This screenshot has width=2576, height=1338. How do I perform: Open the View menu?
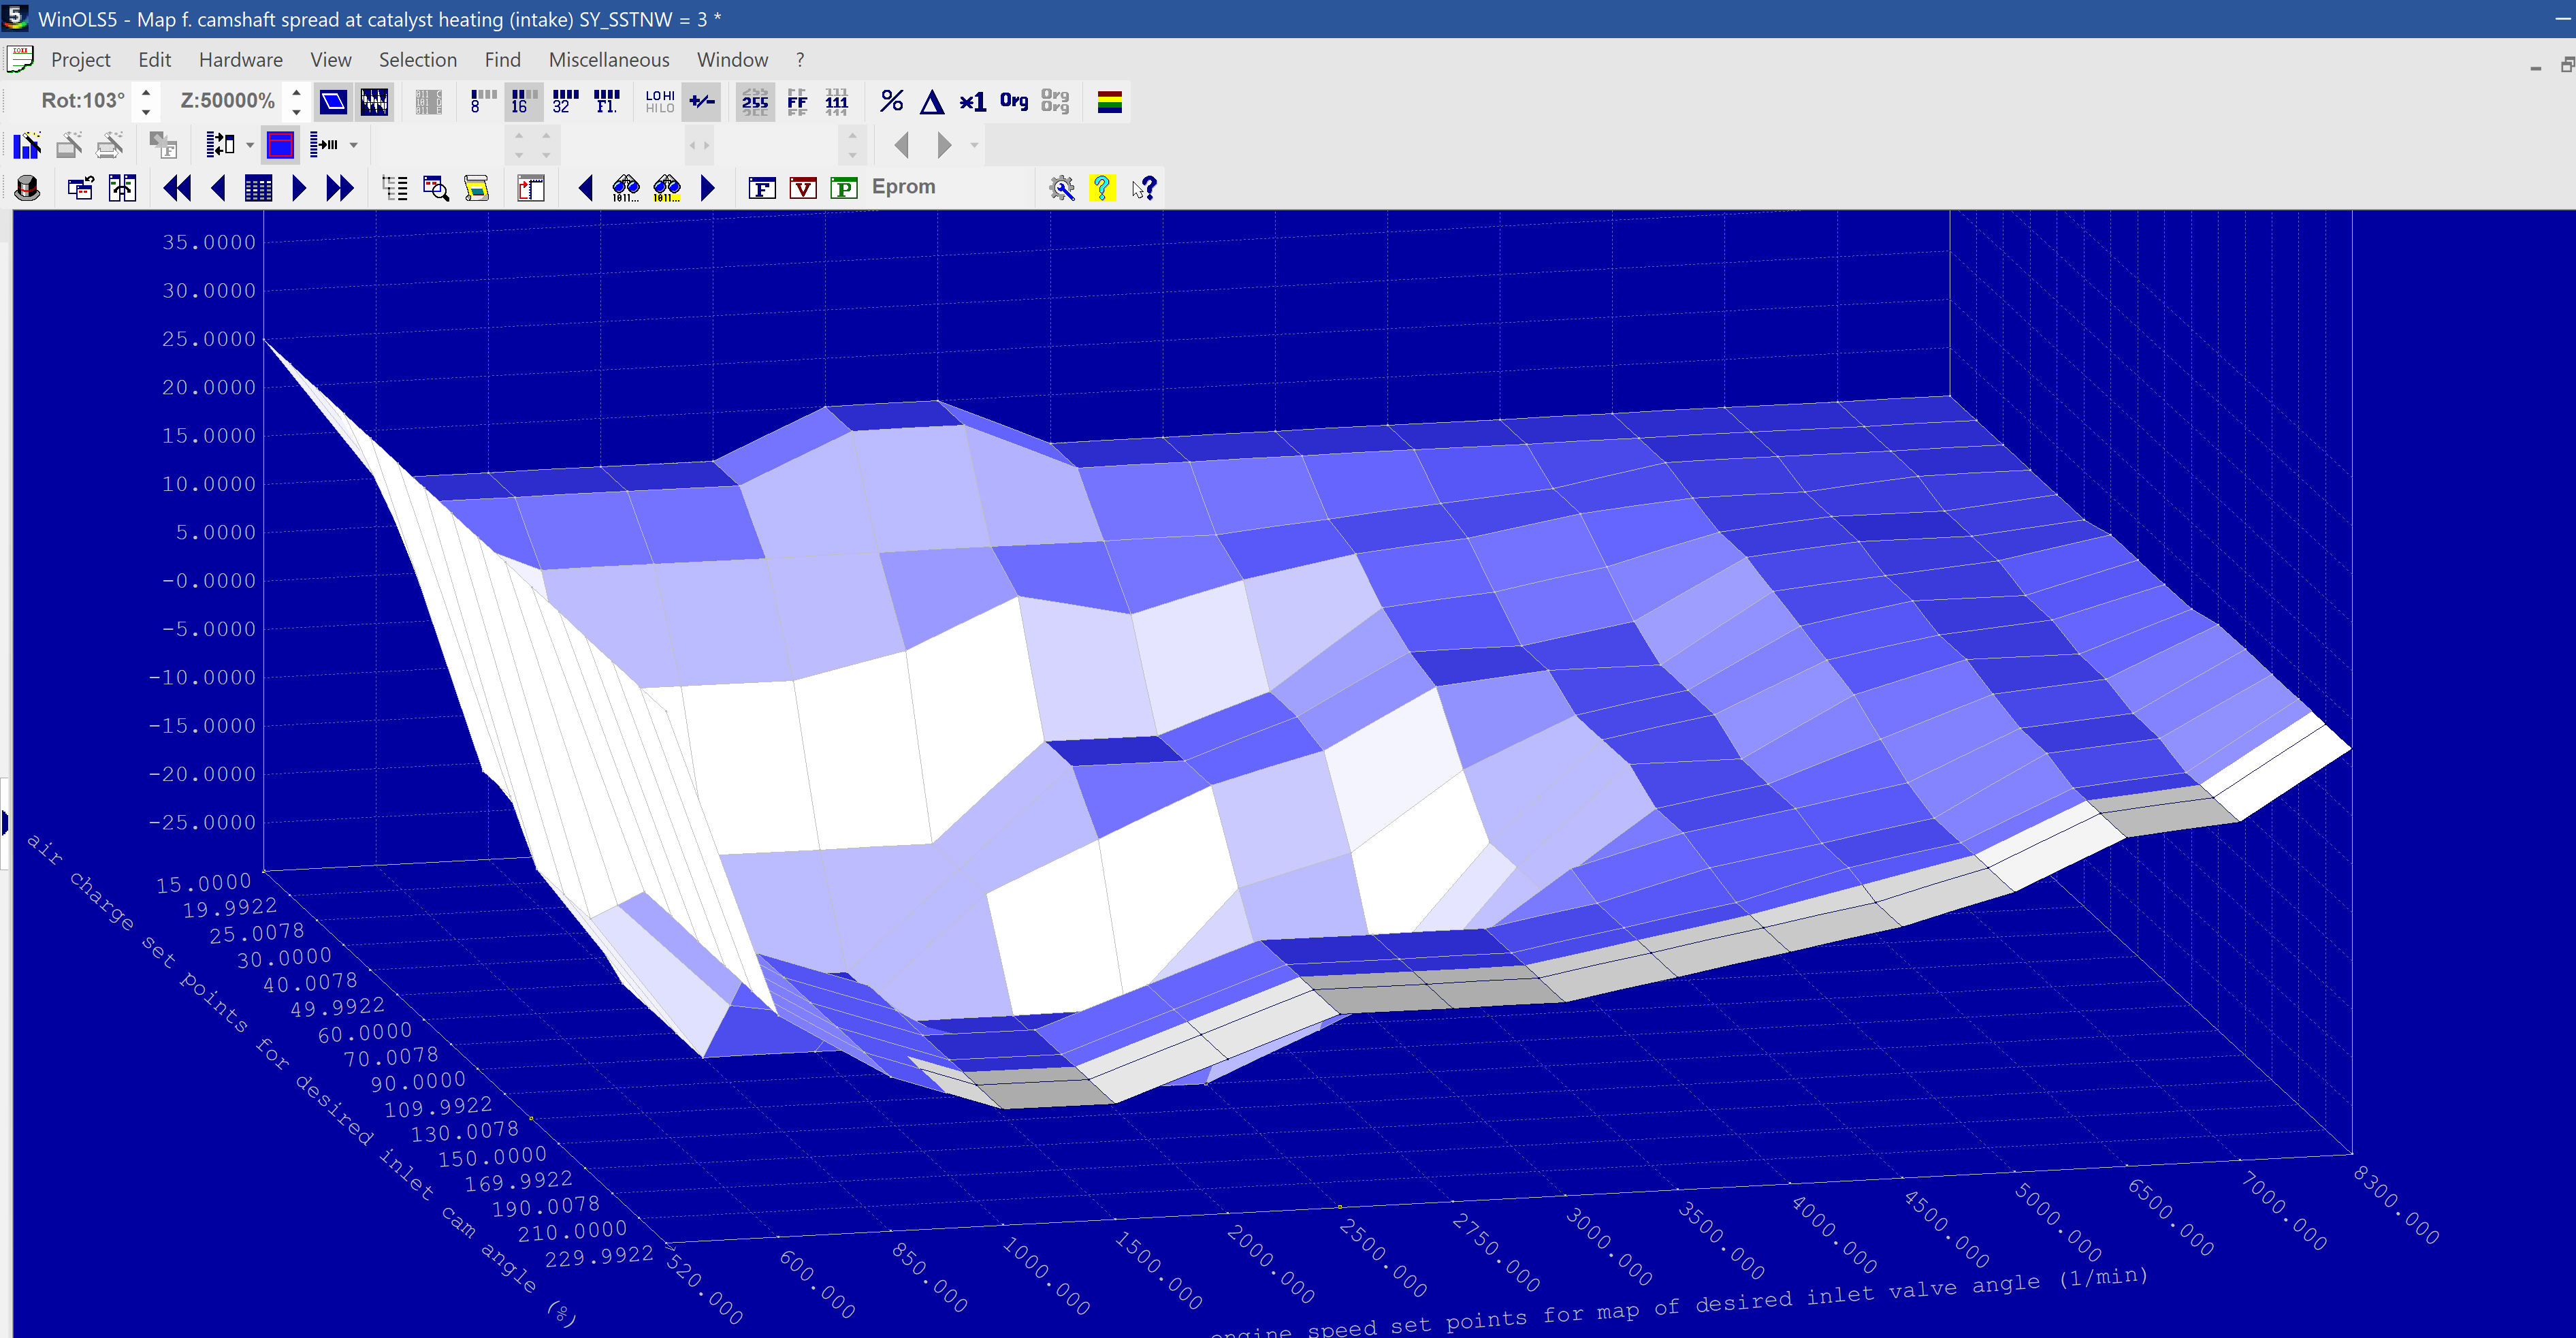click(330, 60)
